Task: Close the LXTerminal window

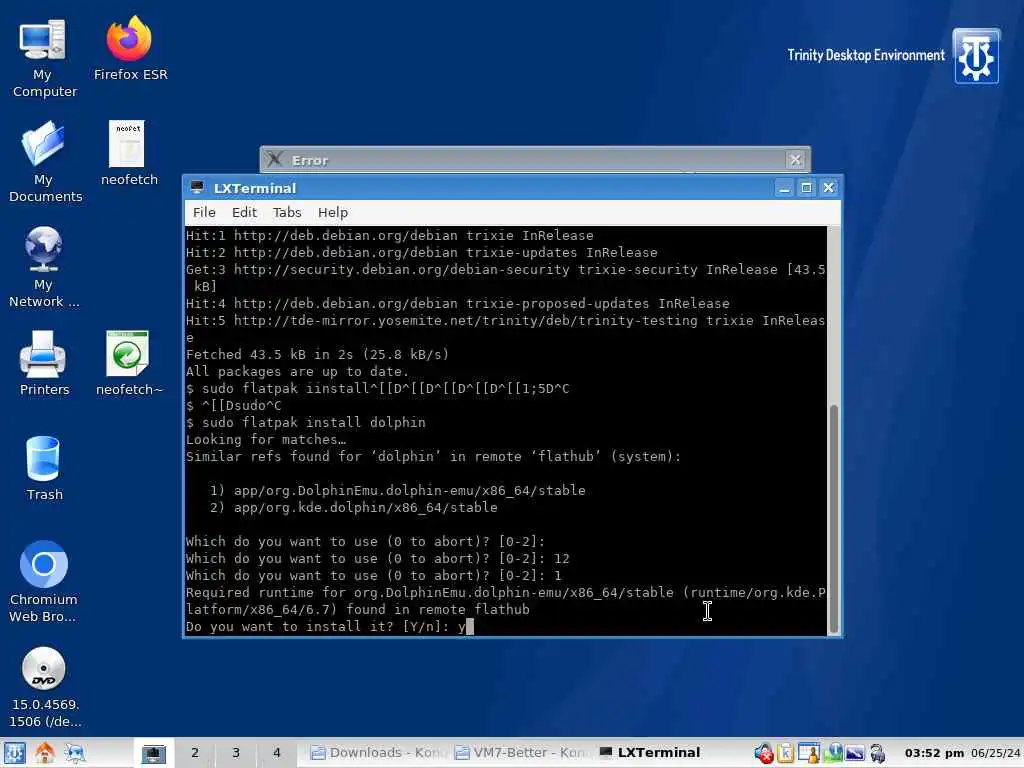Action: [x=829, y=188]
